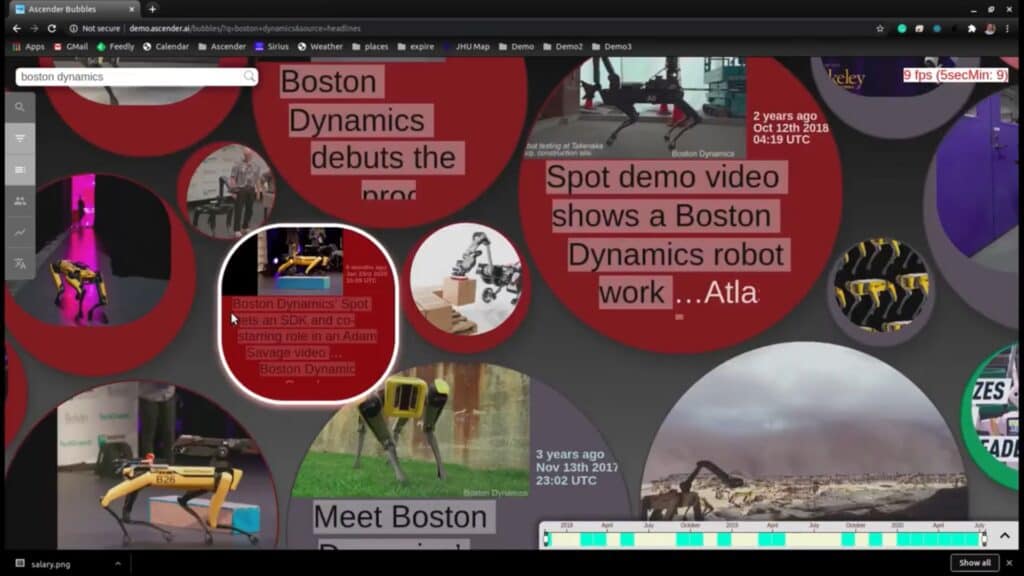
Task: Click the 9 fps counter label
Action: (955, 75)
